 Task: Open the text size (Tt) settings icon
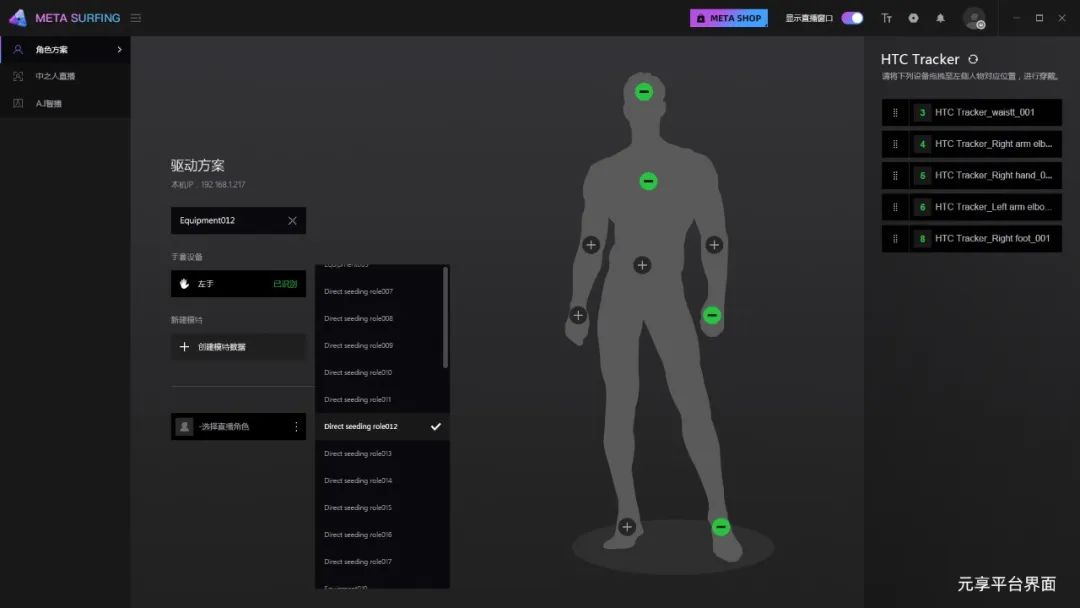[x=886, y=18]
